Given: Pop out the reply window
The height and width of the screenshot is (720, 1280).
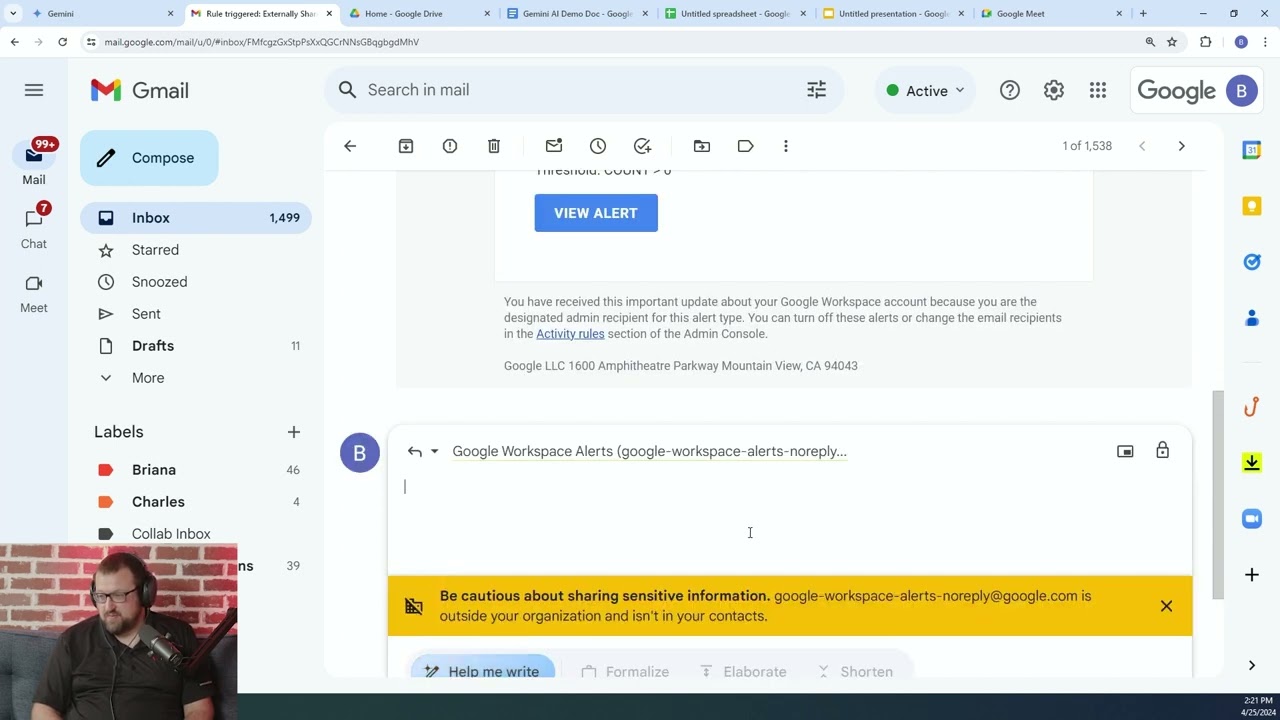Looking at the screenshot, I should [1125, 451].
